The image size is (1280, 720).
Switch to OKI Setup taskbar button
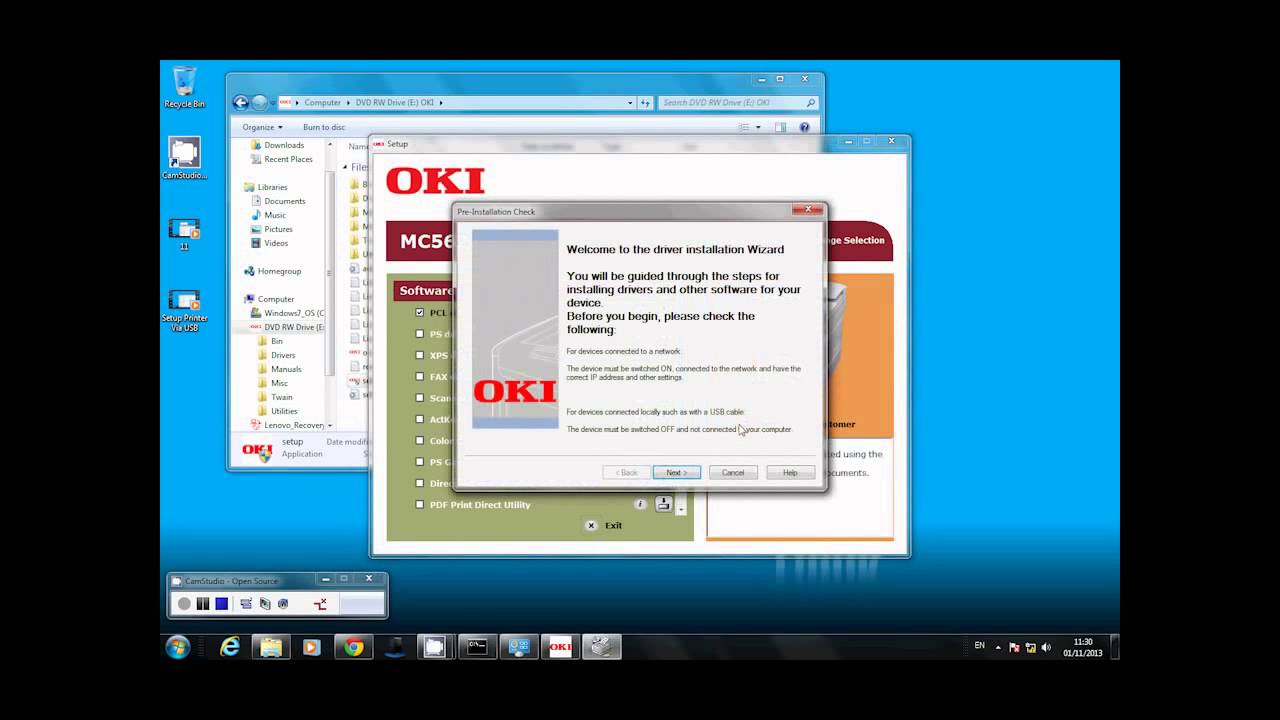click(x=560, y=647)
